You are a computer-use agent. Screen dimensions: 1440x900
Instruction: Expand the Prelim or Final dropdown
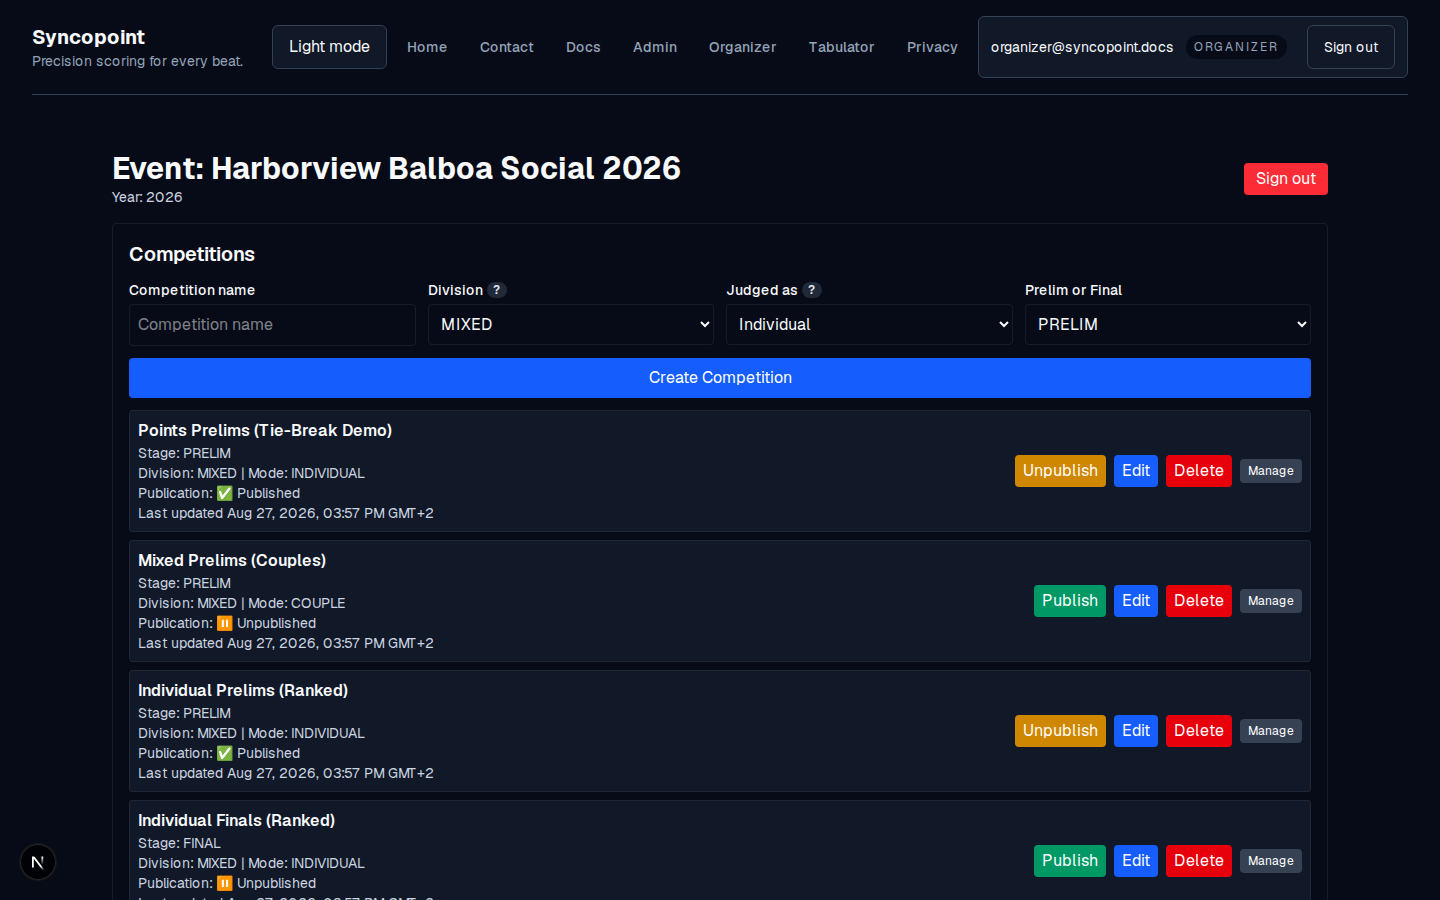pyautogui.click(x=1167, y=325)
